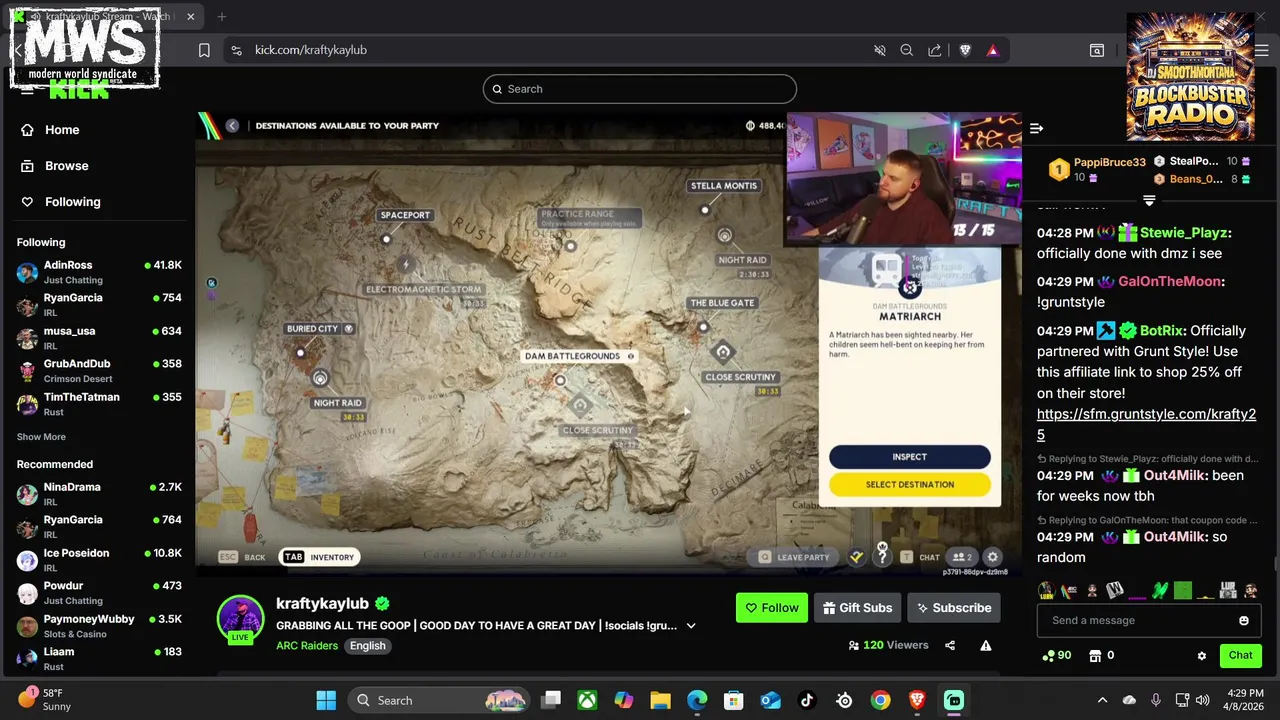Open PappiBruce33 top gifter entry
This screenshot has width=1280, height=720.
tap(1096, 170)
